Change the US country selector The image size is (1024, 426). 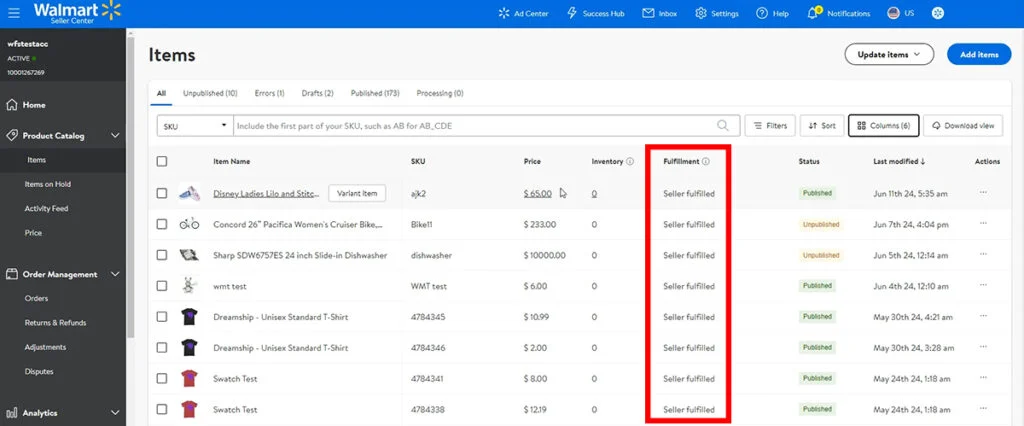901,13
